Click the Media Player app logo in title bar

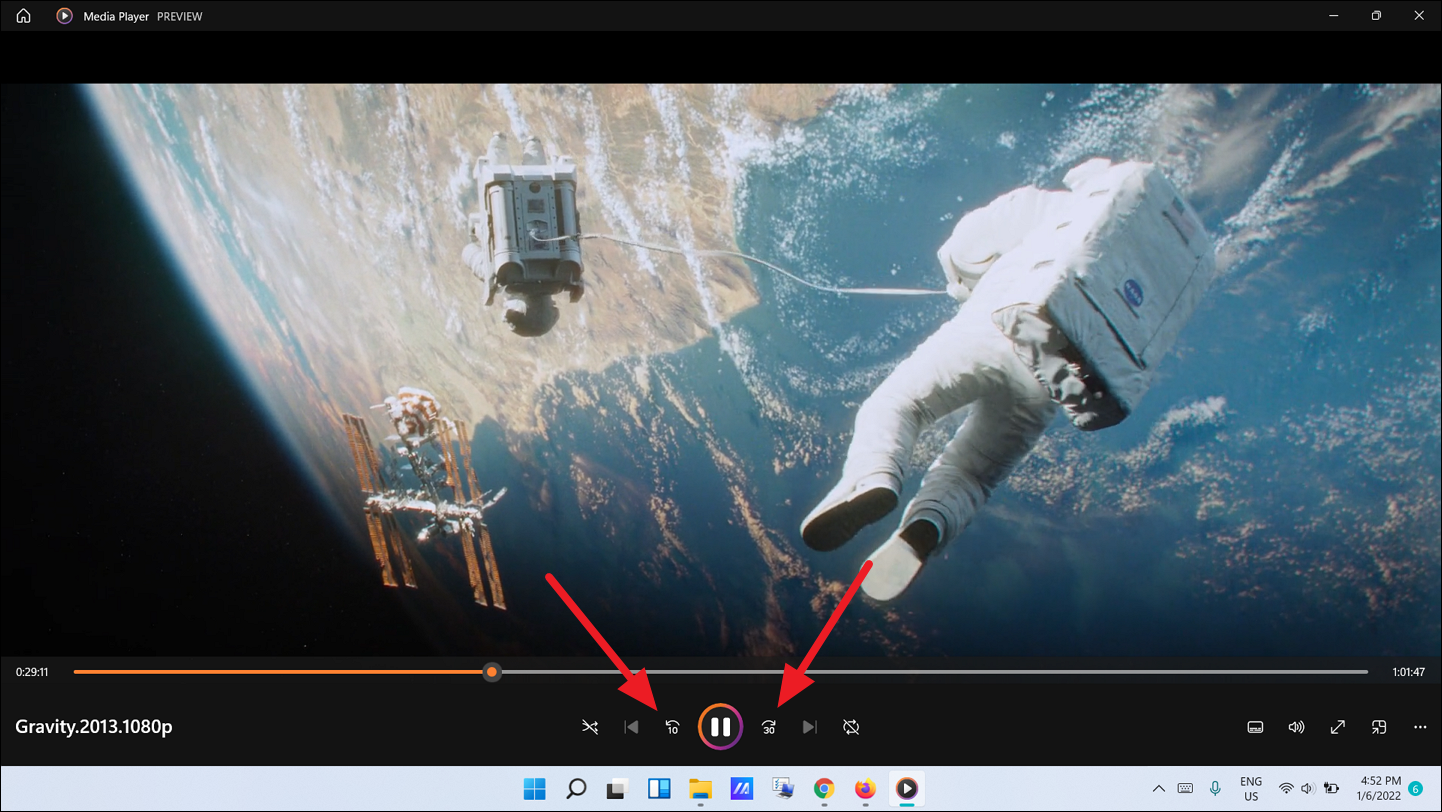coord(64,16)
